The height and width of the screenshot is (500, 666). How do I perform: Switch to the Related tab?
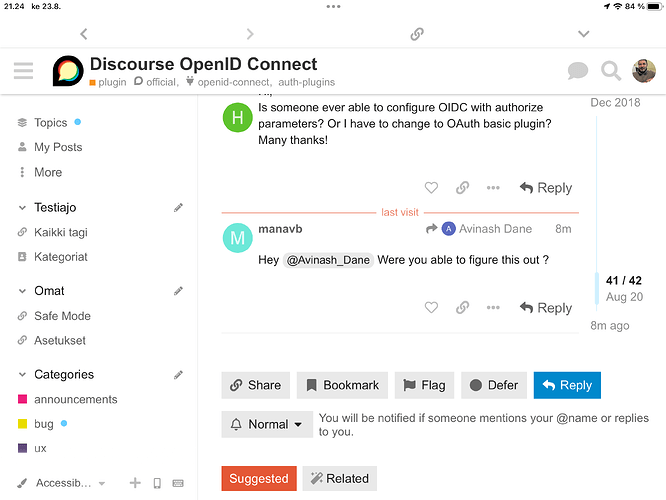click(x=340, y=478)
